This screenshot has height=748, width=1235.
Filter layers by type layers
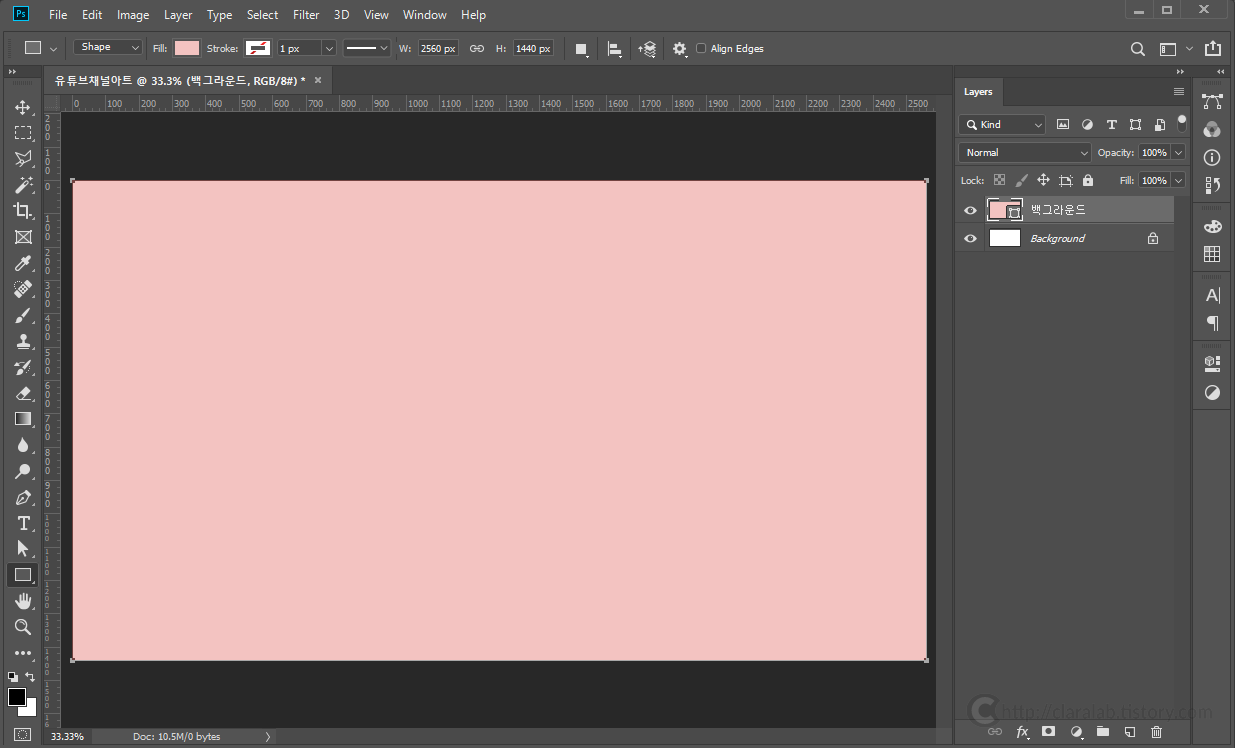[1111, 125]
